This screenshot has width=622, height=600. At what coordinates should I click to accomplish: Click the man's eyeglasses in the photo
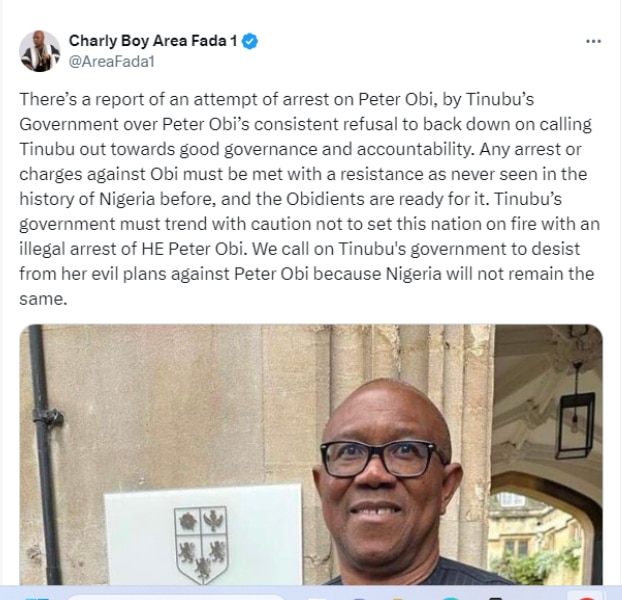click(391, 458)
